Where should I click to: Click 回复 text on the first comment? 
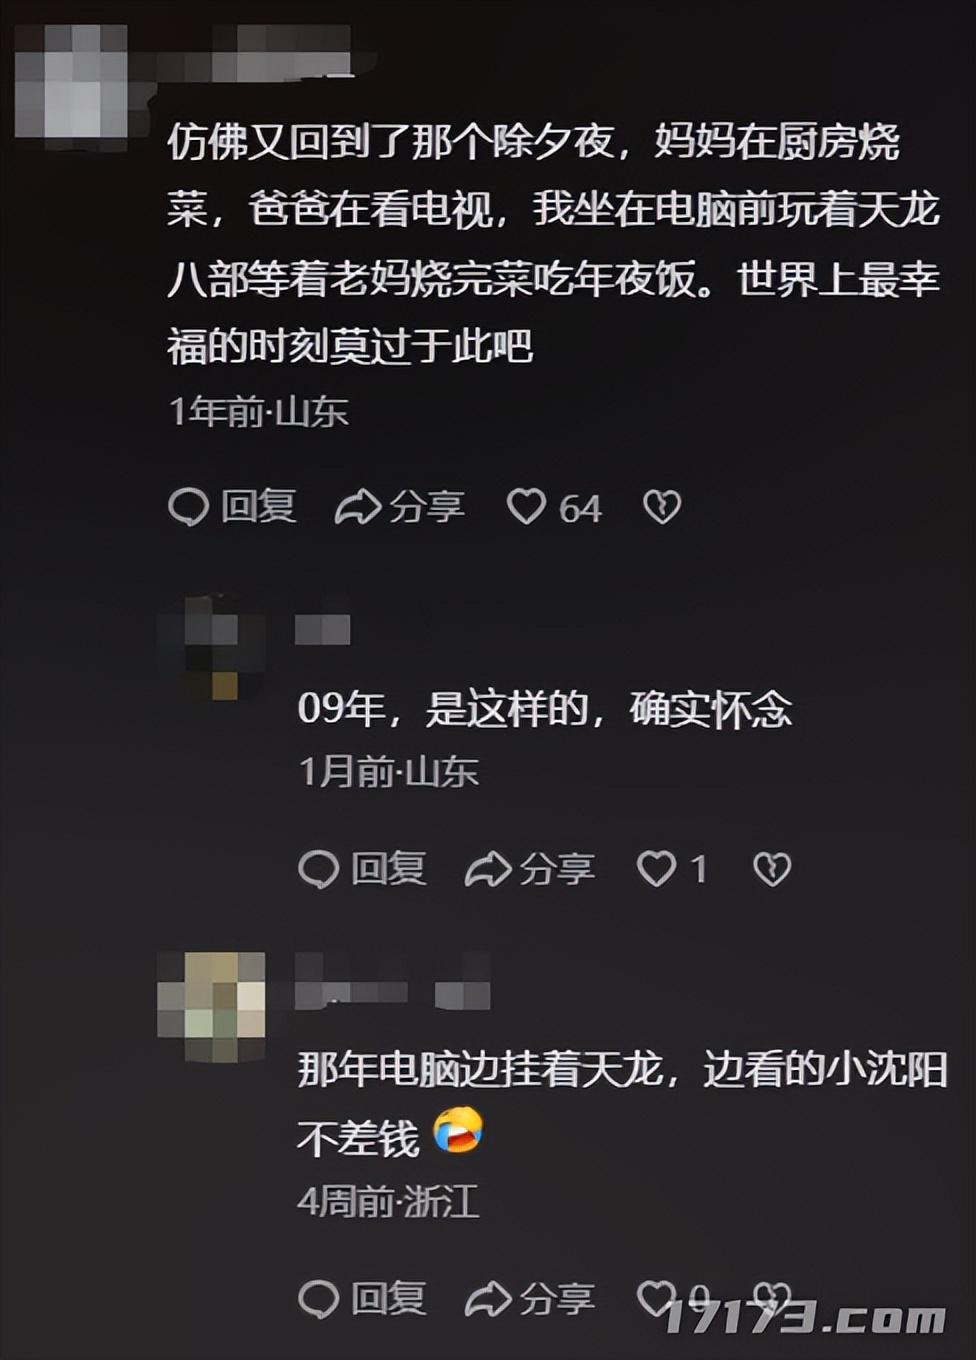(258, 507)
